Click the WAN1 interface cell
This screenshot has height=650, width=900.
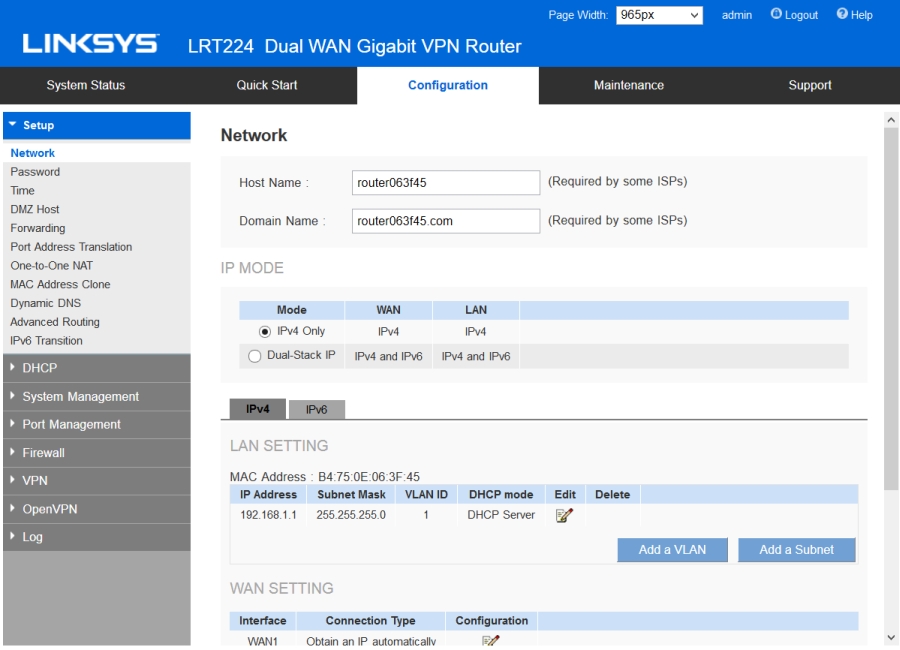click(x=262, y=641)
